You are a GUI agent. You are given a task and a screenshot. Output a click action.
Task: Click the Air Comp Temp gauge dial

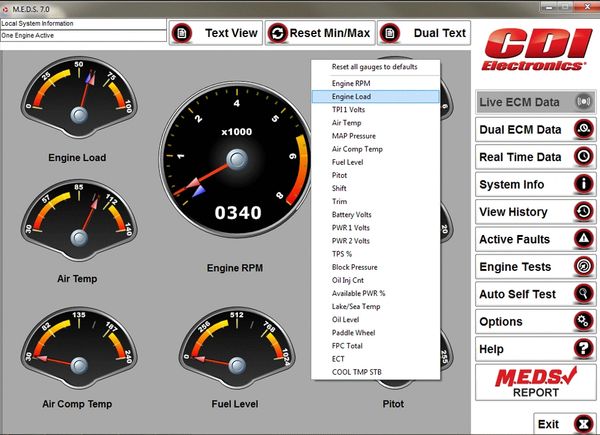tap(79, 348)
